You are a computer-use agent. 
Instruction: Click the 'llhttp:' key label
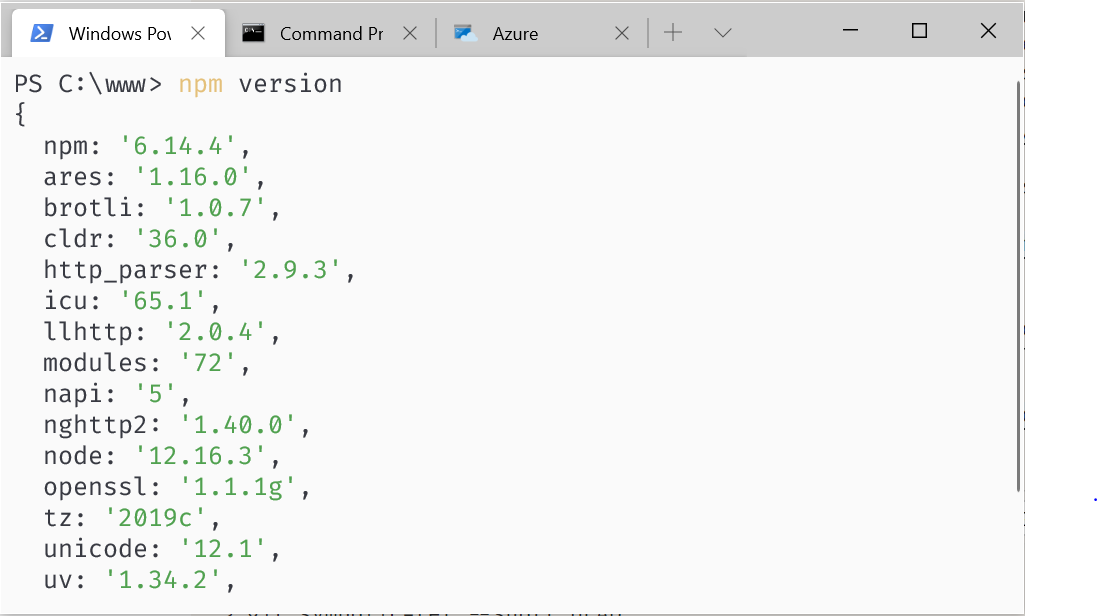coord(96,332)
